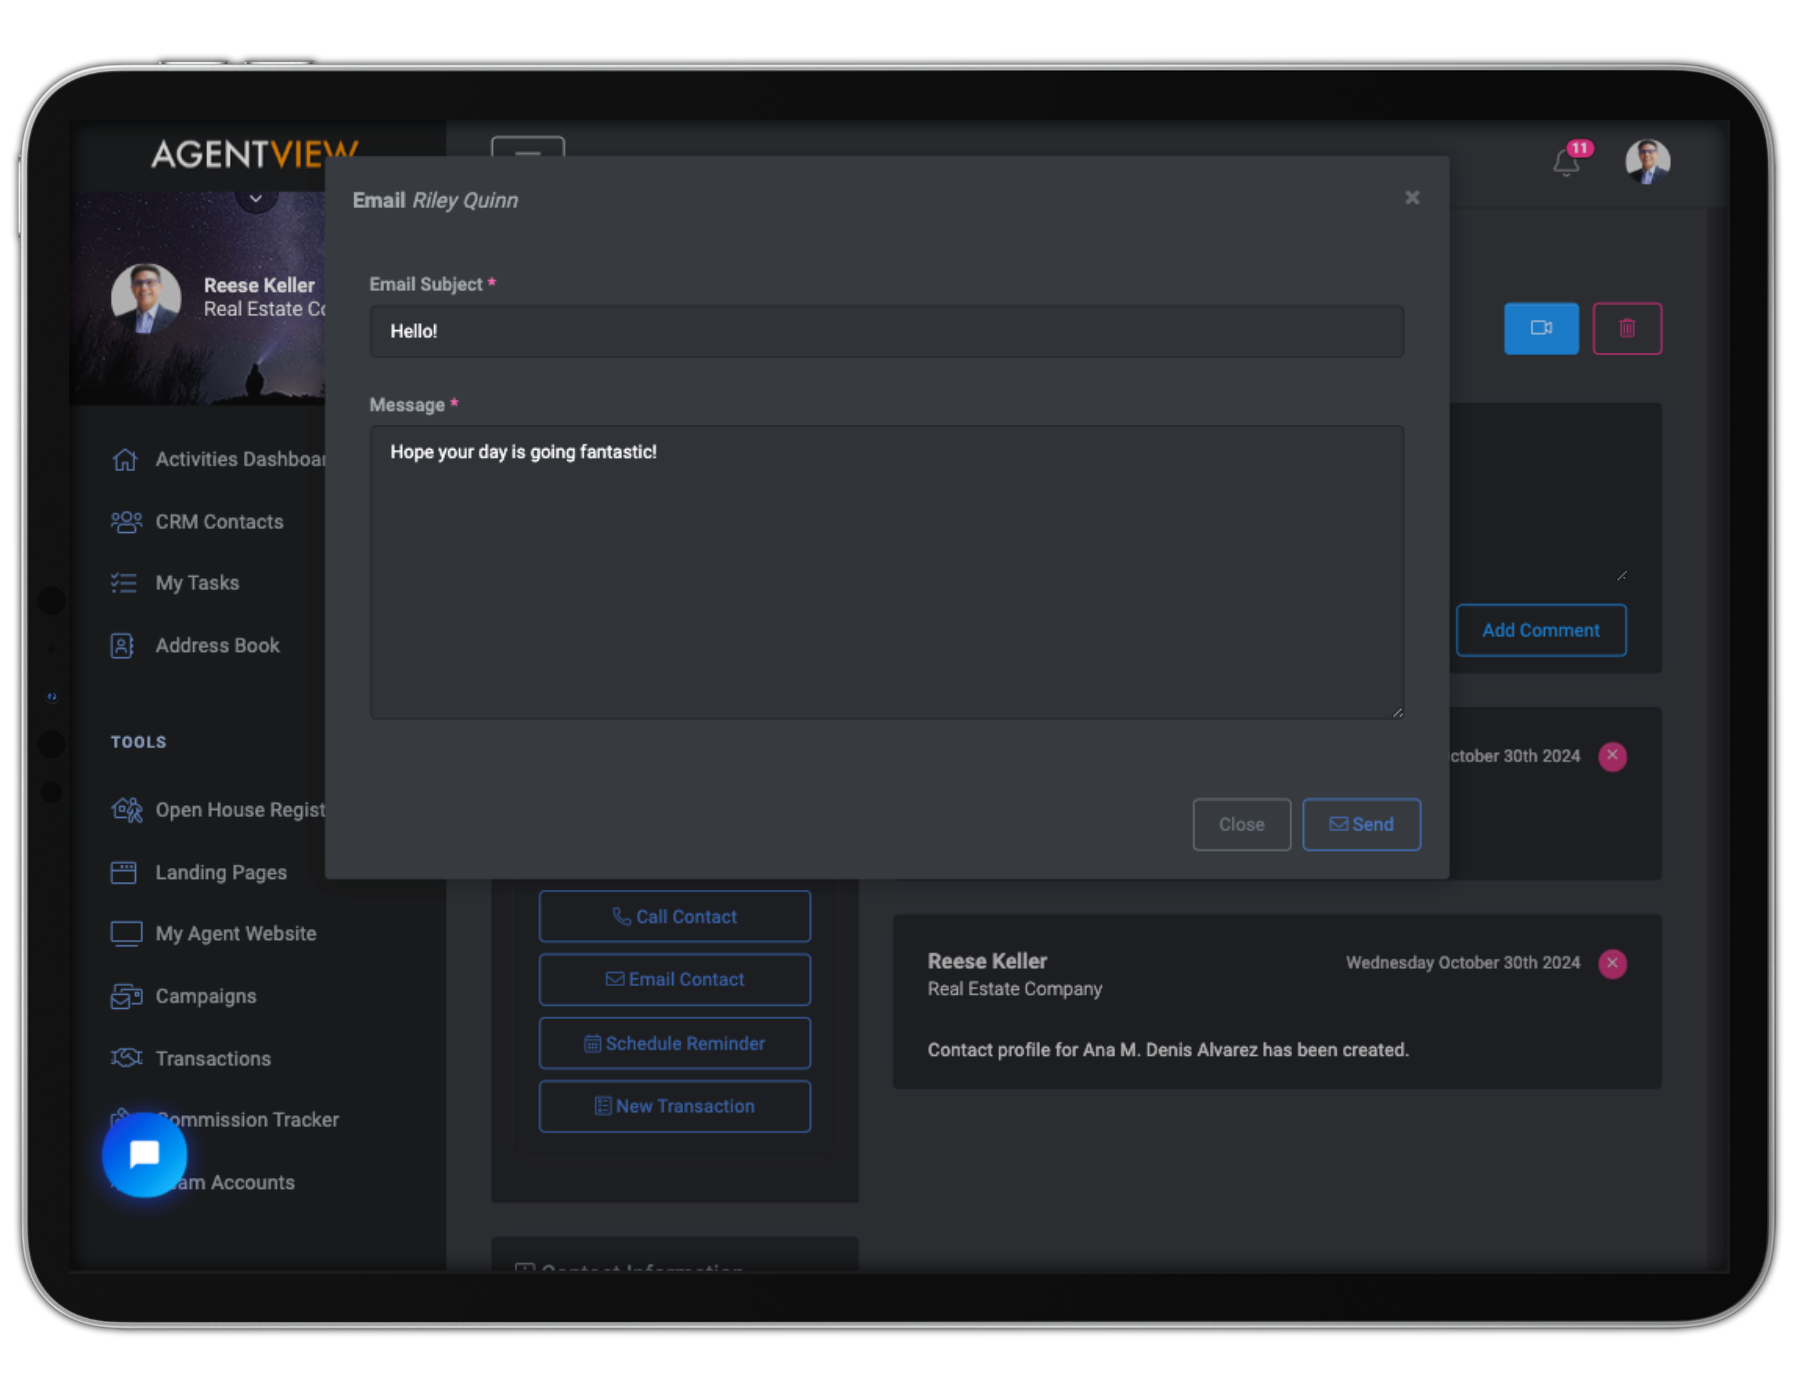Viewport: 1800px width, 1400px height.
Task: Click the Add Comment button
Action: [1540, 630]
